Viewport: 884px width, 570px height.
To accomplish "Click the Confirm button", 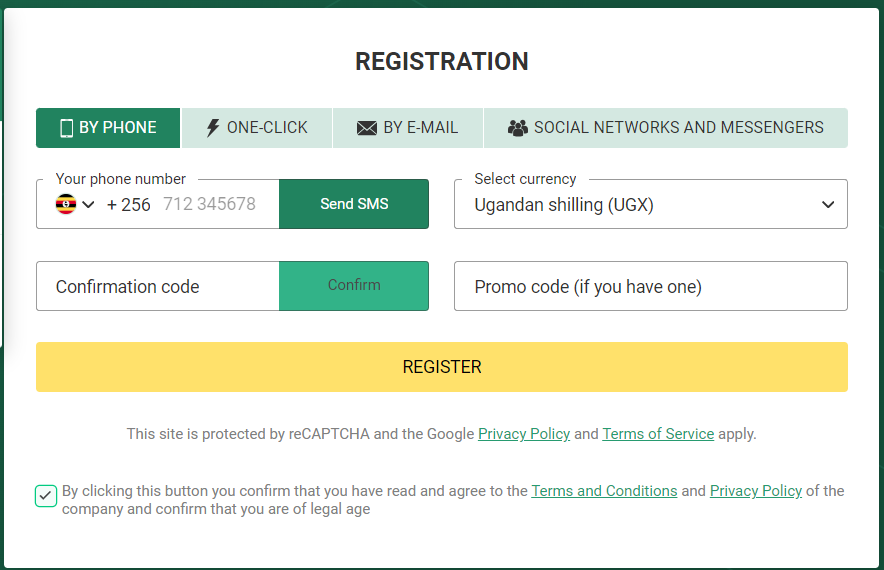I will point(354,286).
